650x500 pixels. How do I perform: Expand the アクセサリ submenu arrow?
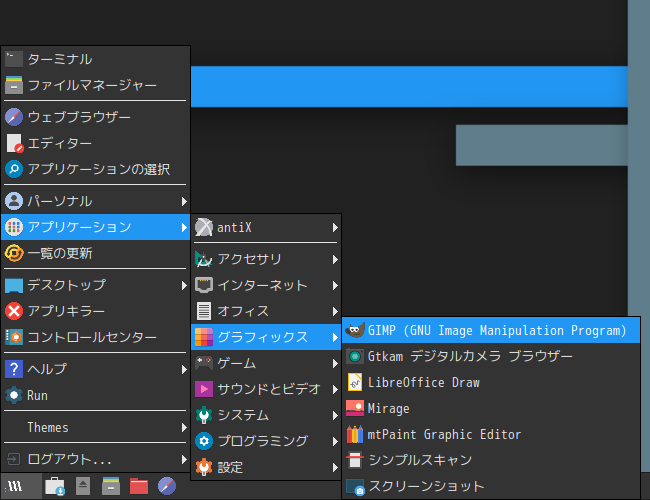tap(335, 260)
